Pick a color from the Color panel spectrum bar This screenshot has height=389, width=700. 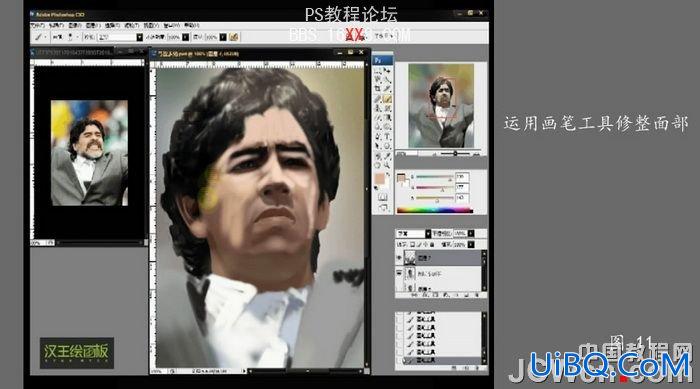[435, 210]
